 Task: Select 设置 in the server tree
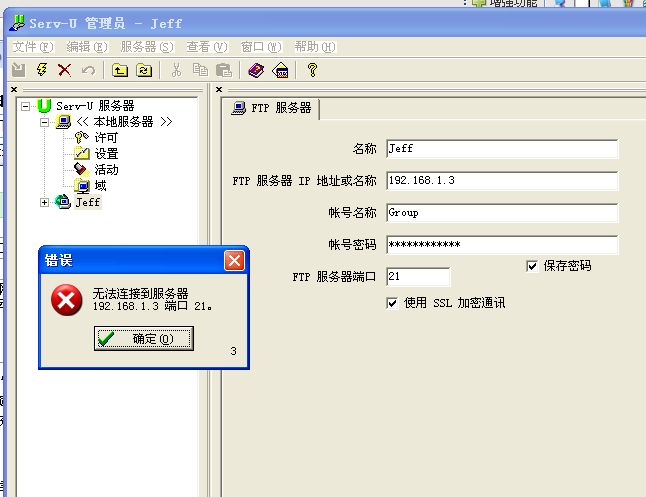coord(106,153)
